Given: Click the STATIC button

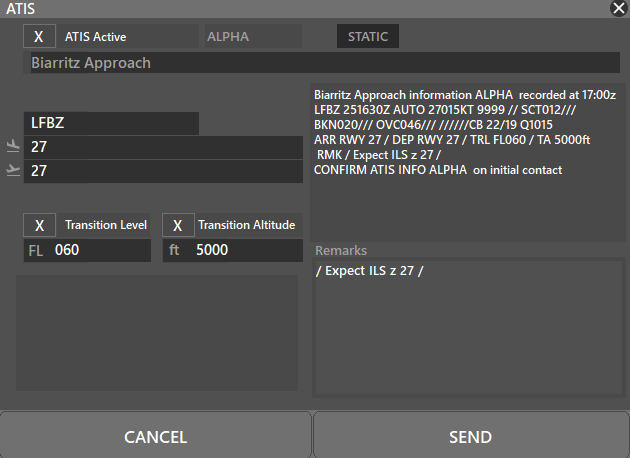Looking at the screenshot, I should point(368,36).
